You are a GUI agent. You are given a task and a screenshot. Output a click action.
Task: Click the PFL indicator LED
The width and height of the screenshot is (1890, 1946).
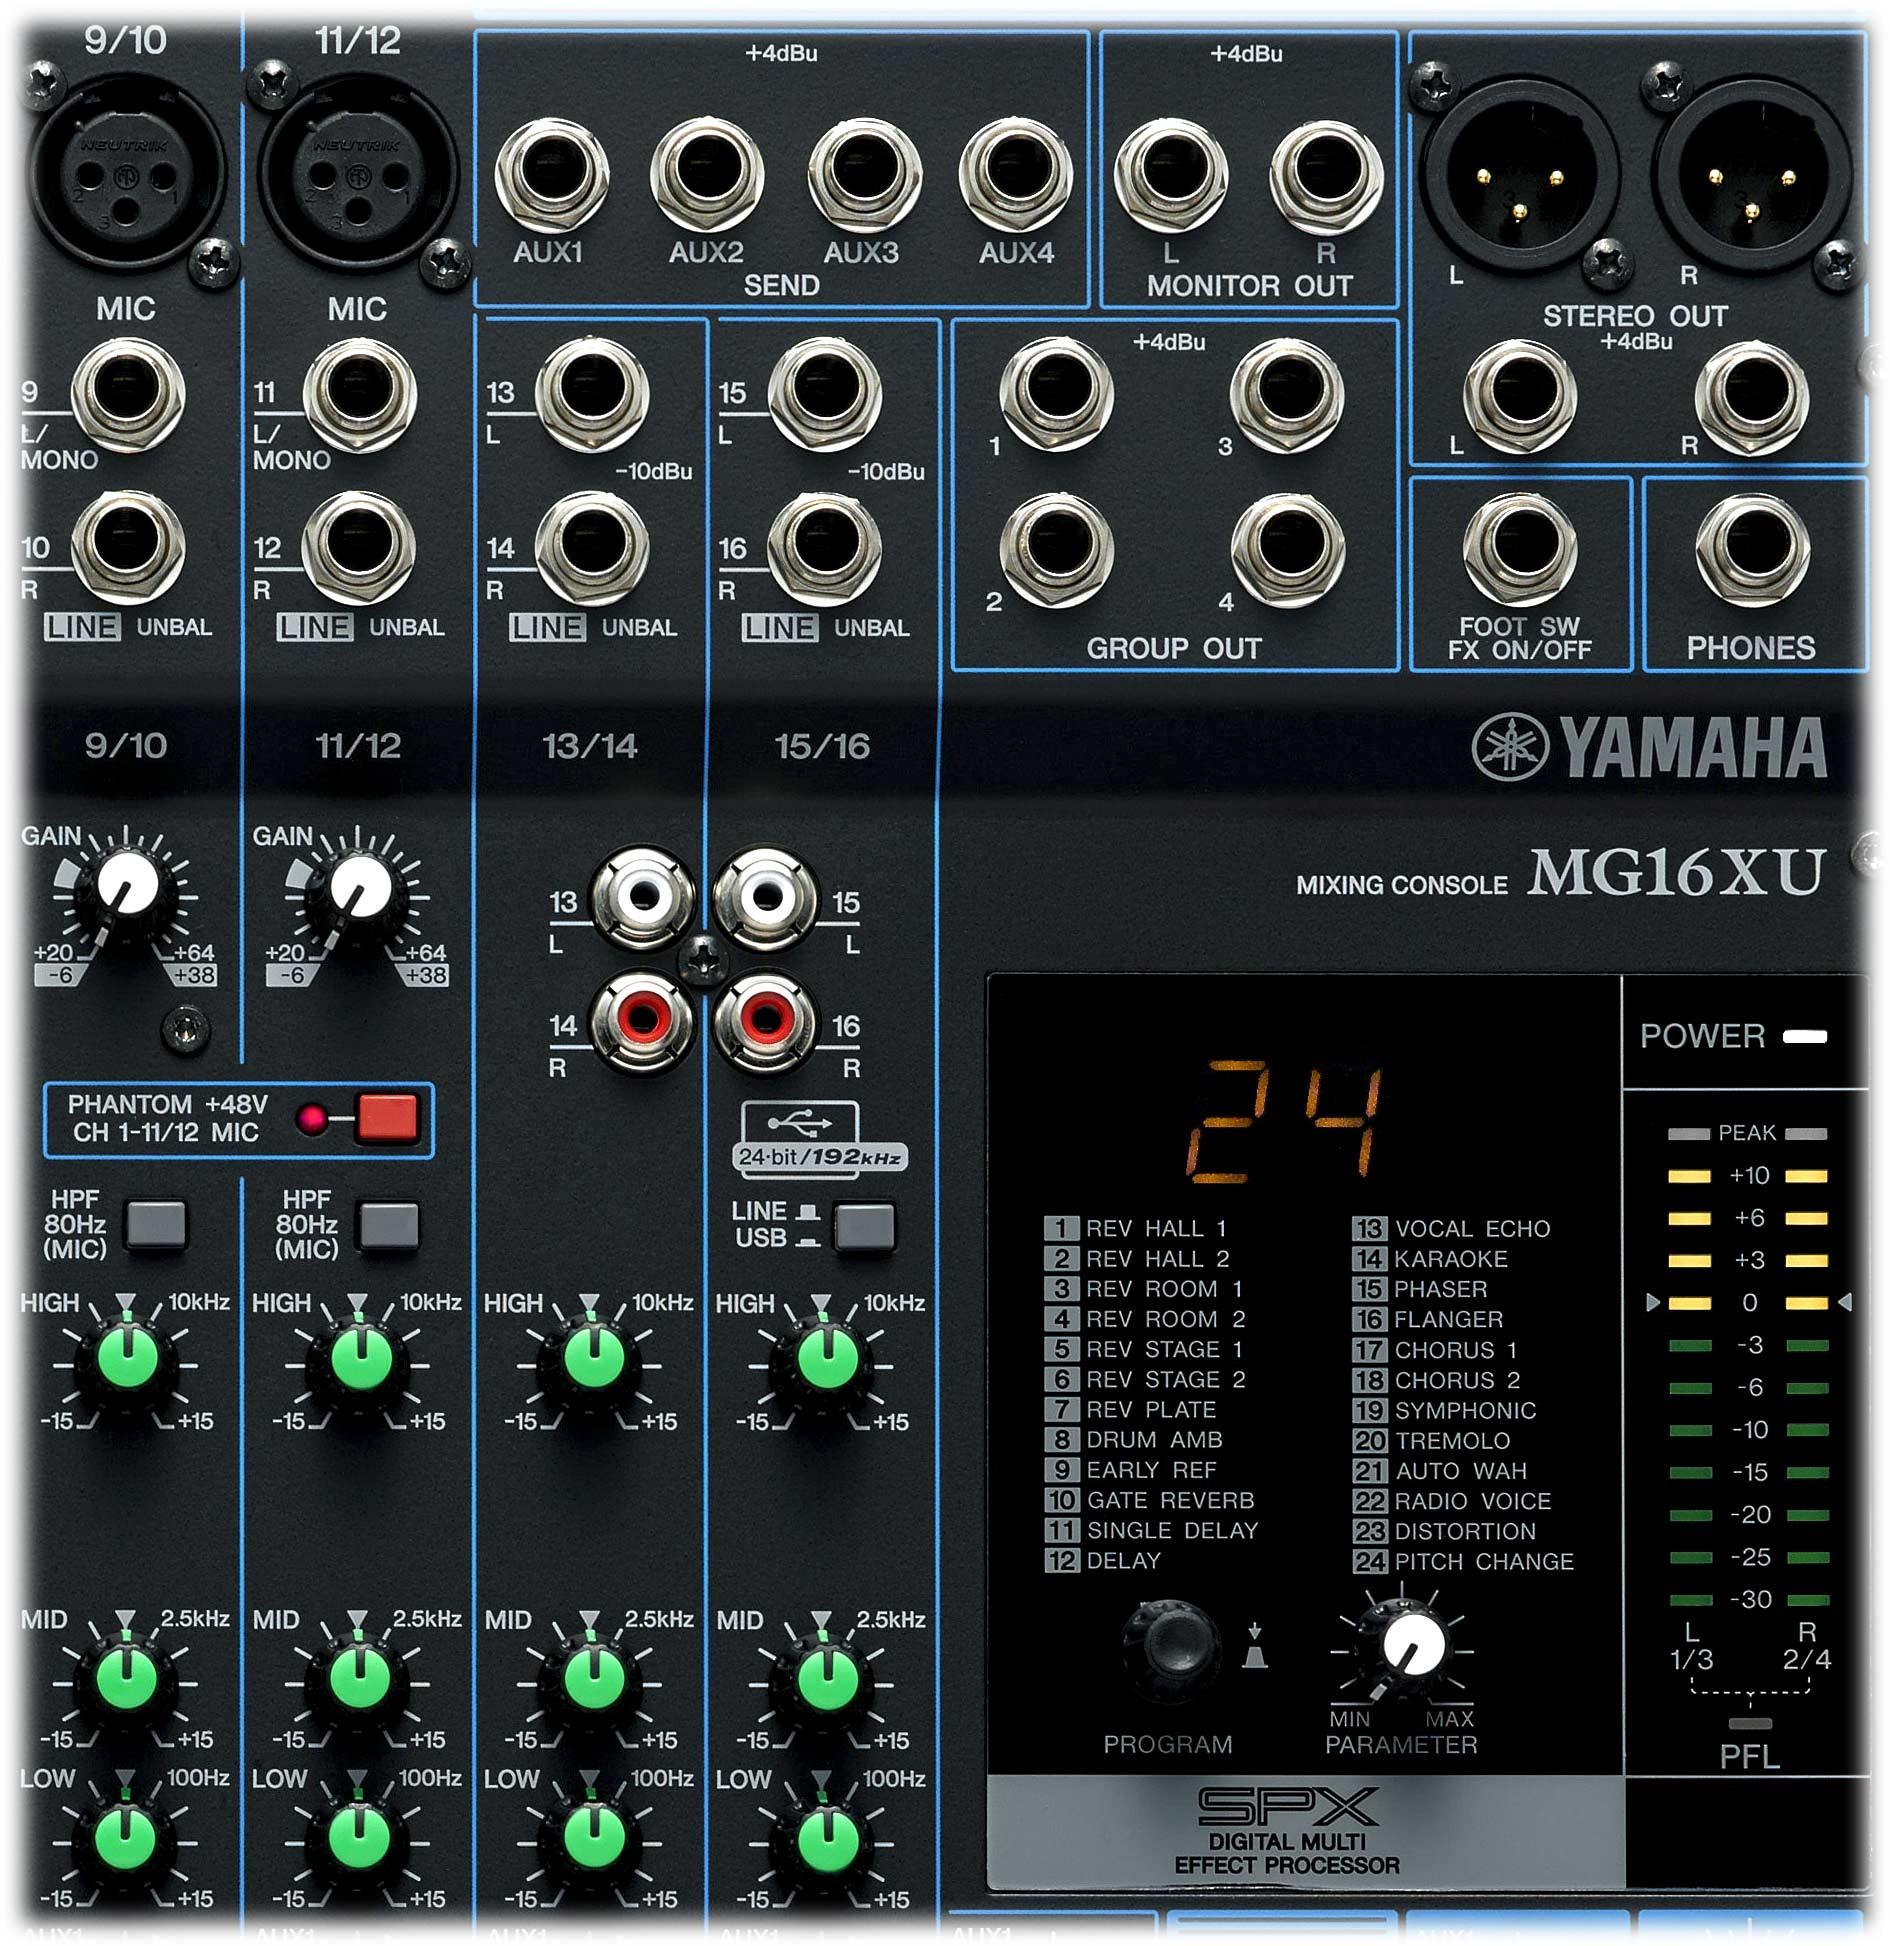[1750, 1724]
